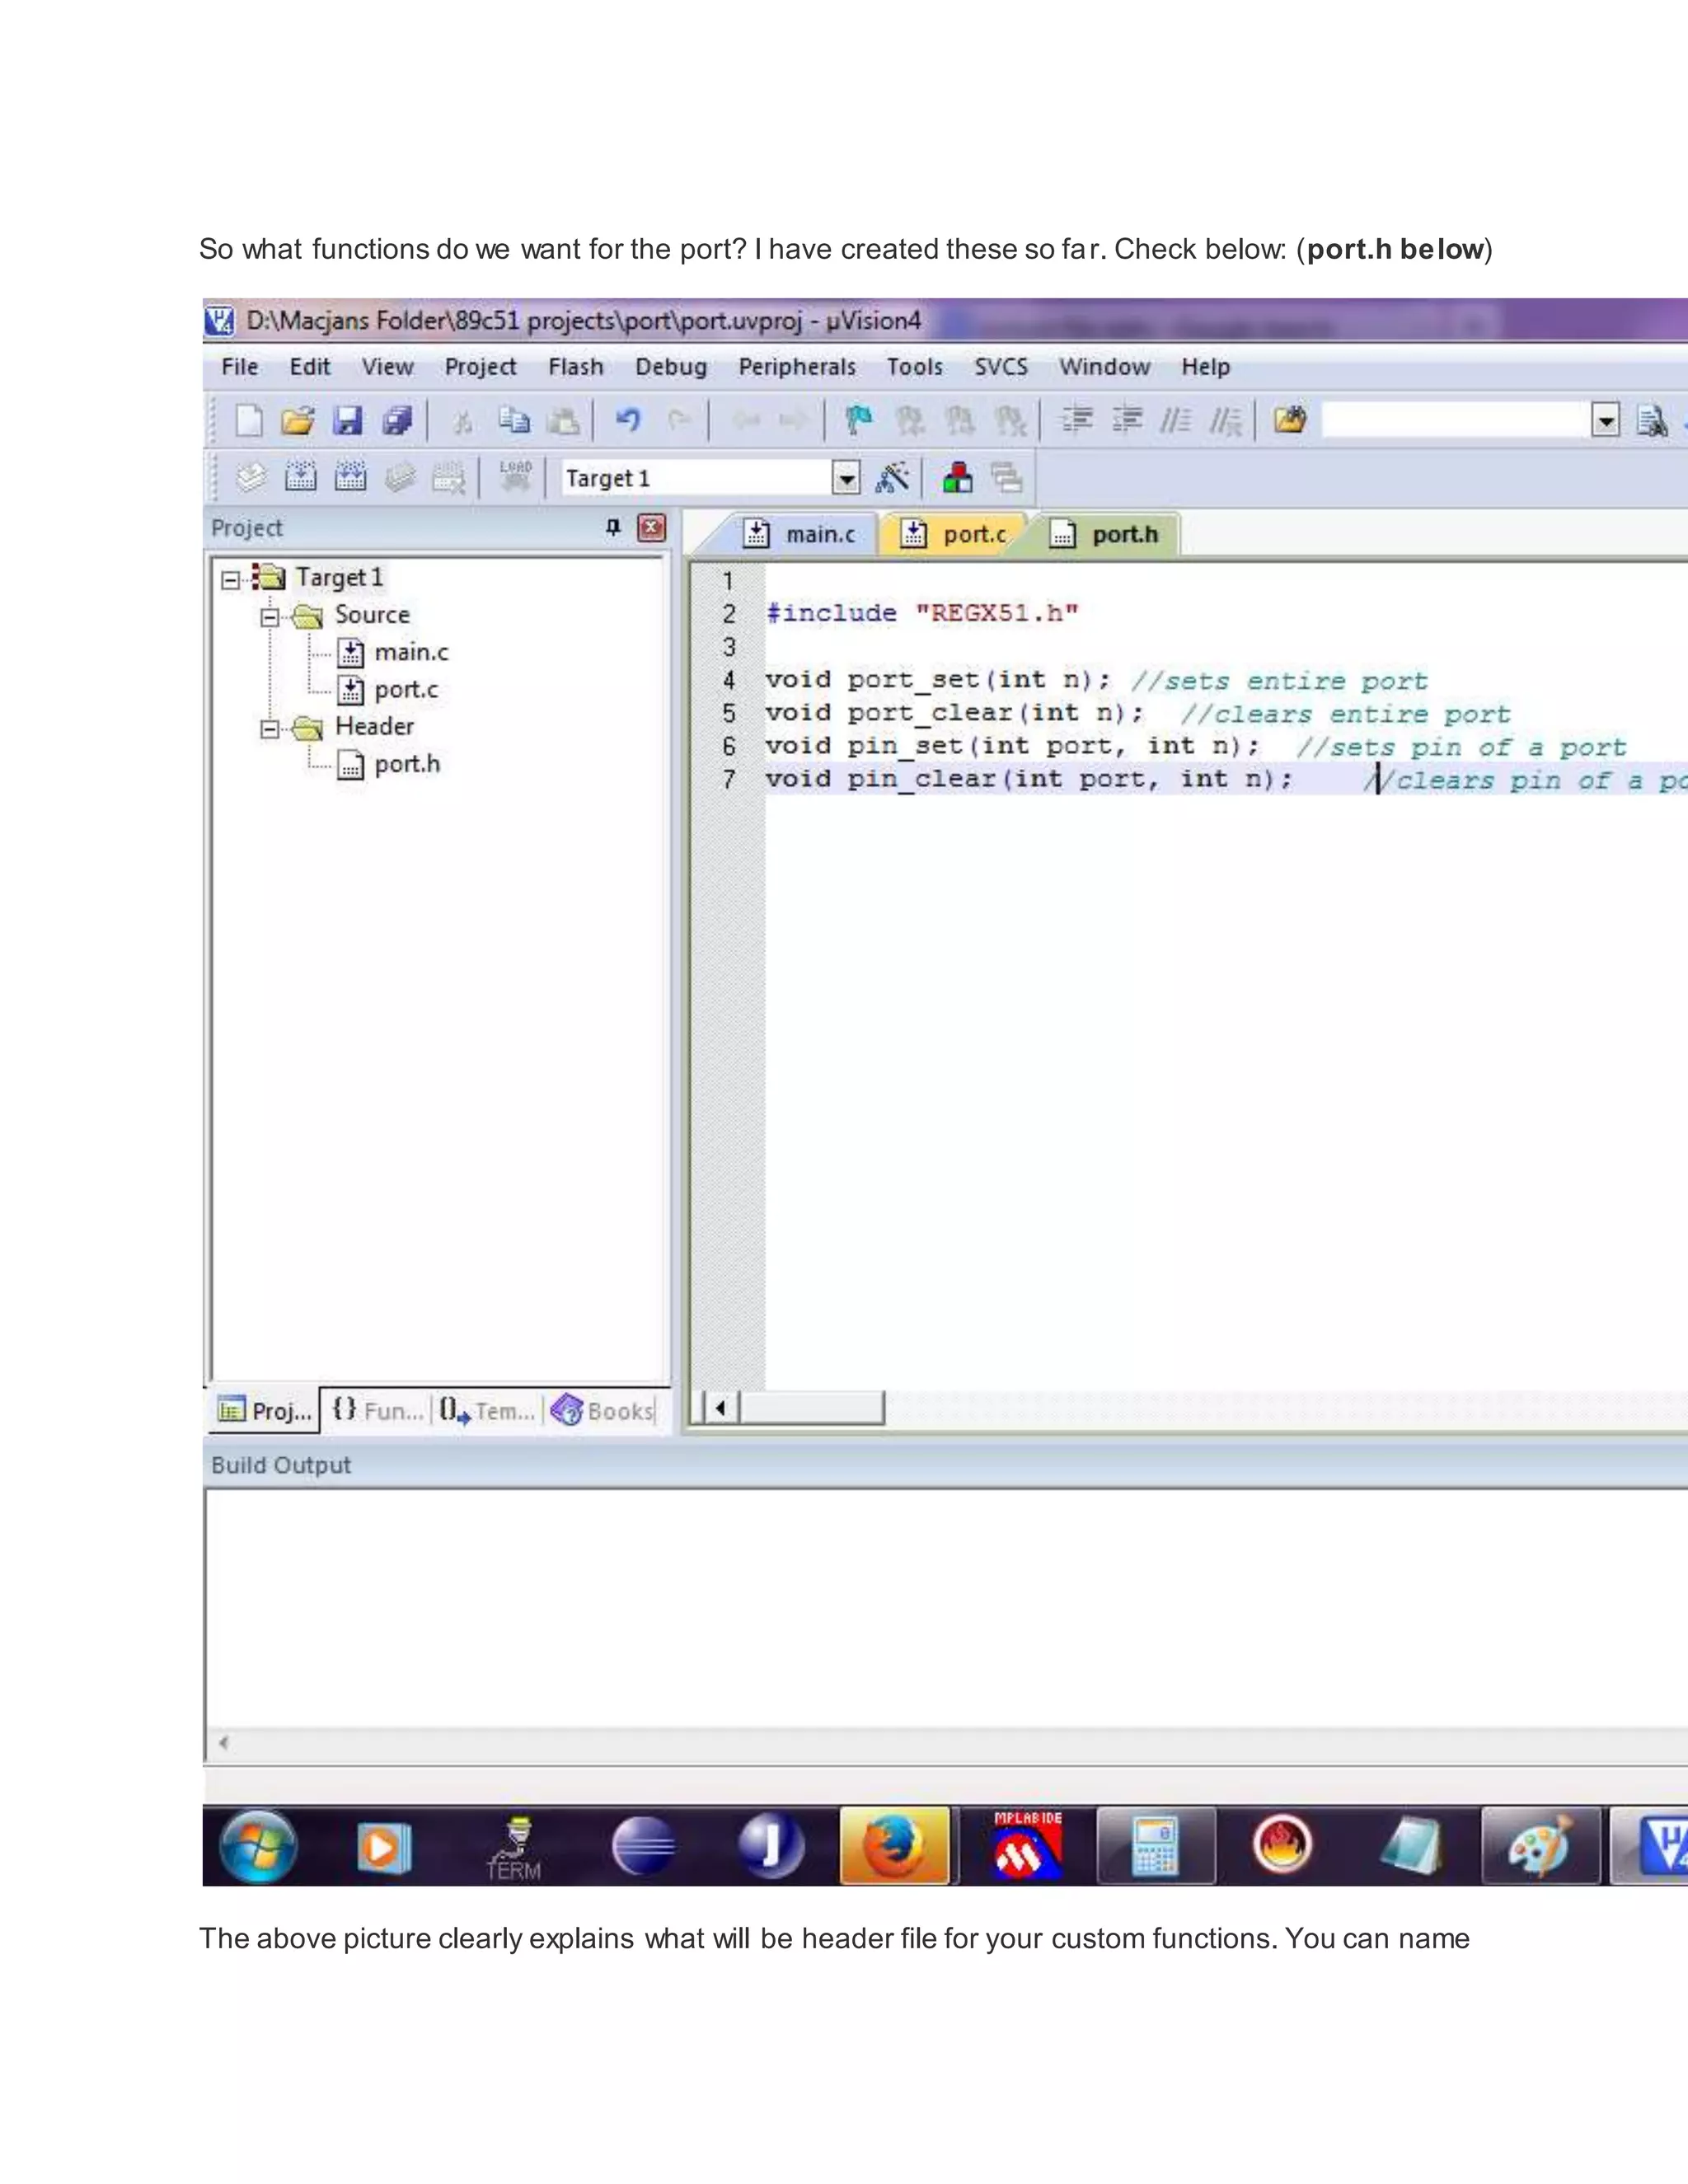Open the Peripherals menu

click(796, 367)
